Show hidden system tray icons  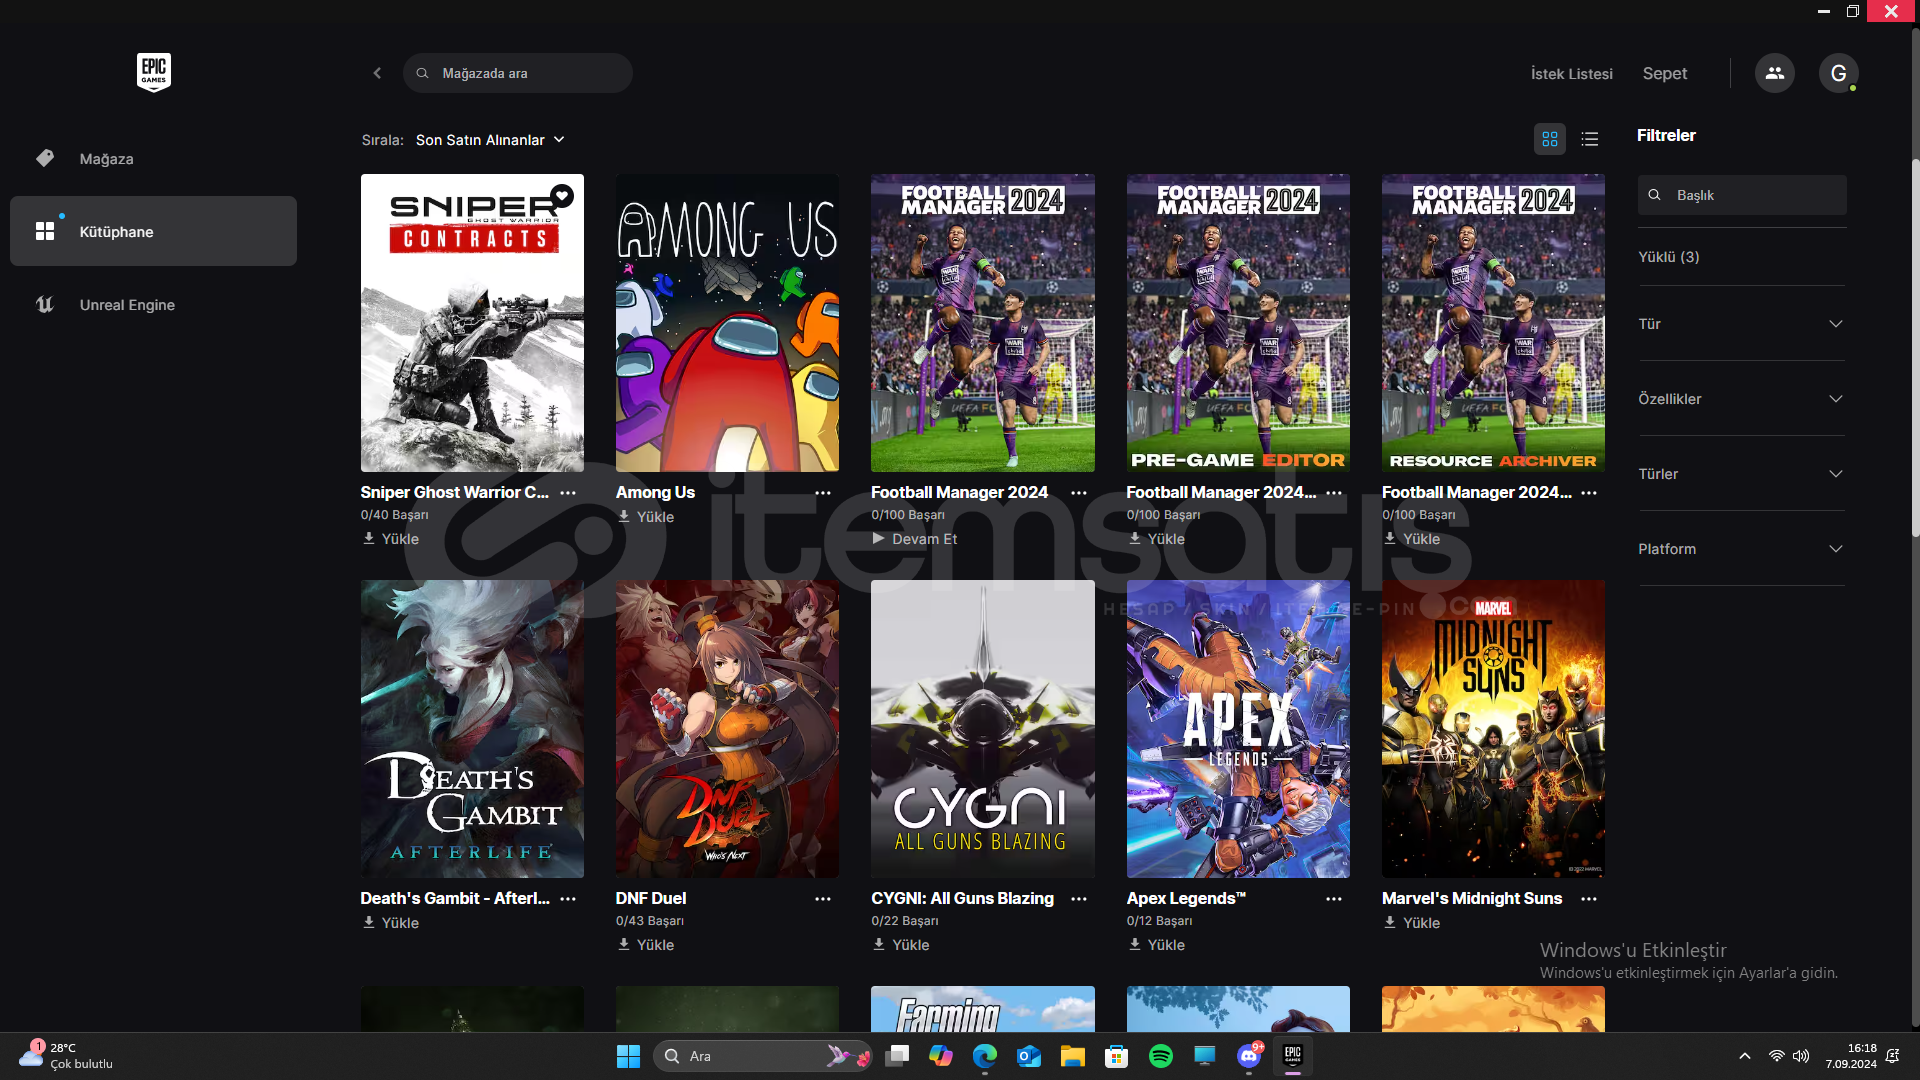pos(1745,1056)
